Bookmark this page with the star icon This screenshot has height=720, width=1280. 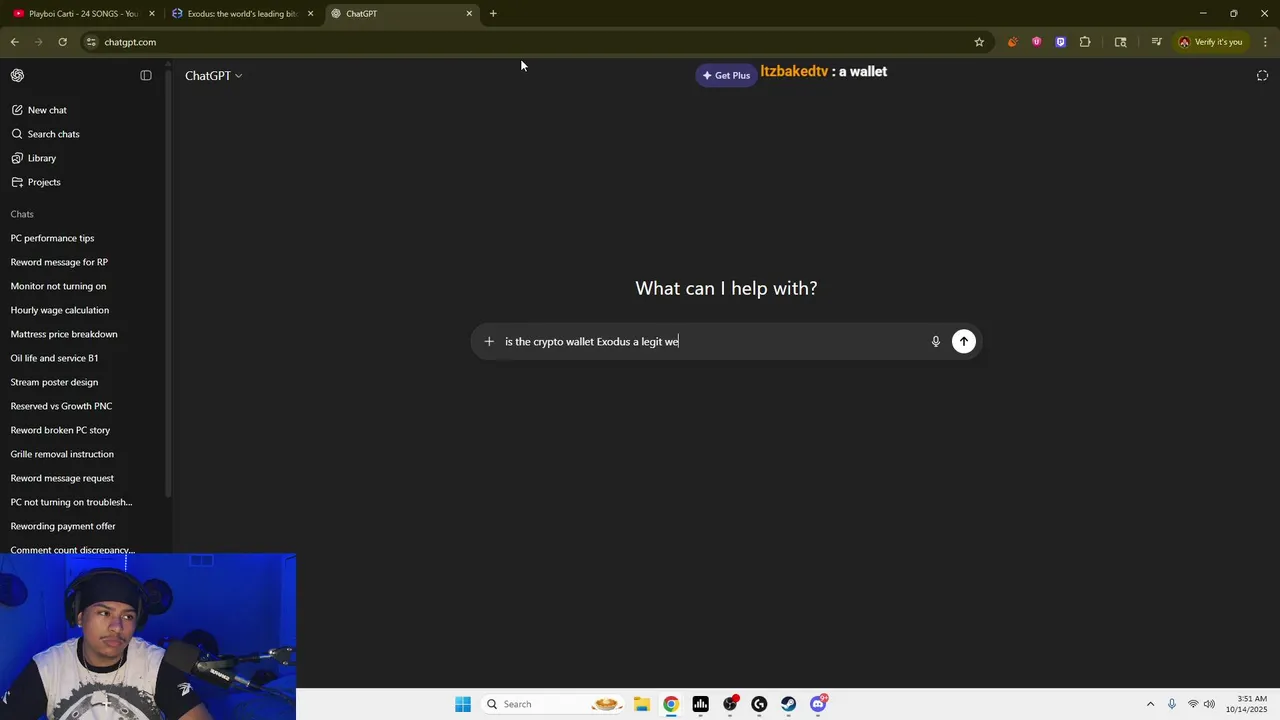(979, 42)
